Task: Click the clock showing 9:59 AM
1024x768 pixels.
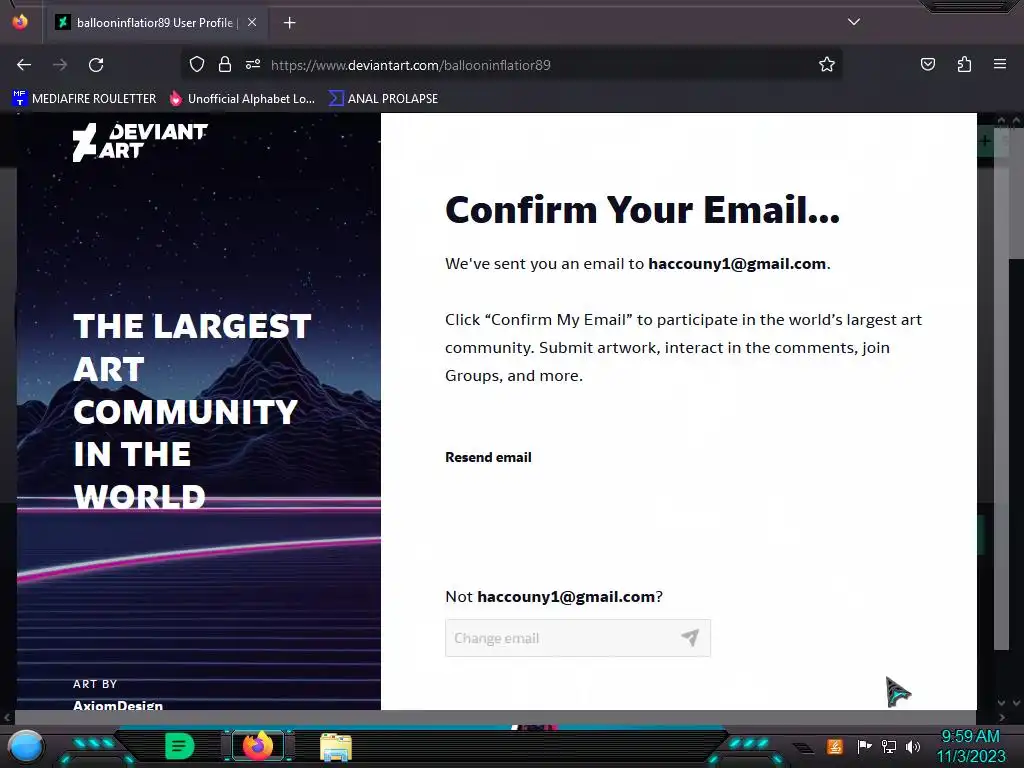Action: 970,737
